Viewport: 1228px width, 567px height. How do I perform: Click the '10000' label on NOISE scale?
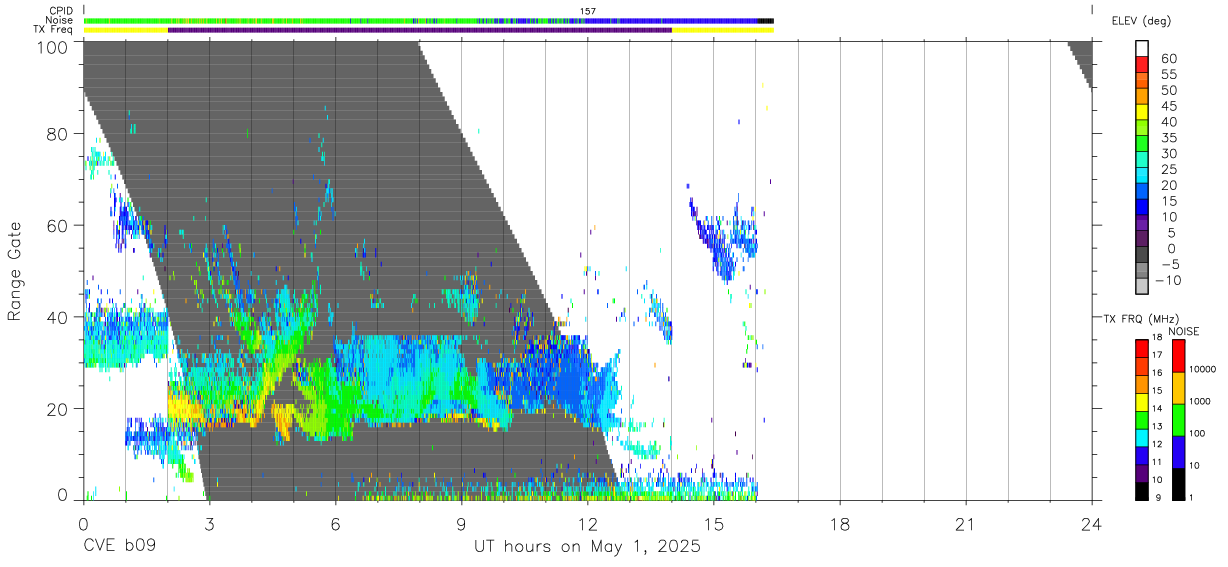(x=1204, y=370)
